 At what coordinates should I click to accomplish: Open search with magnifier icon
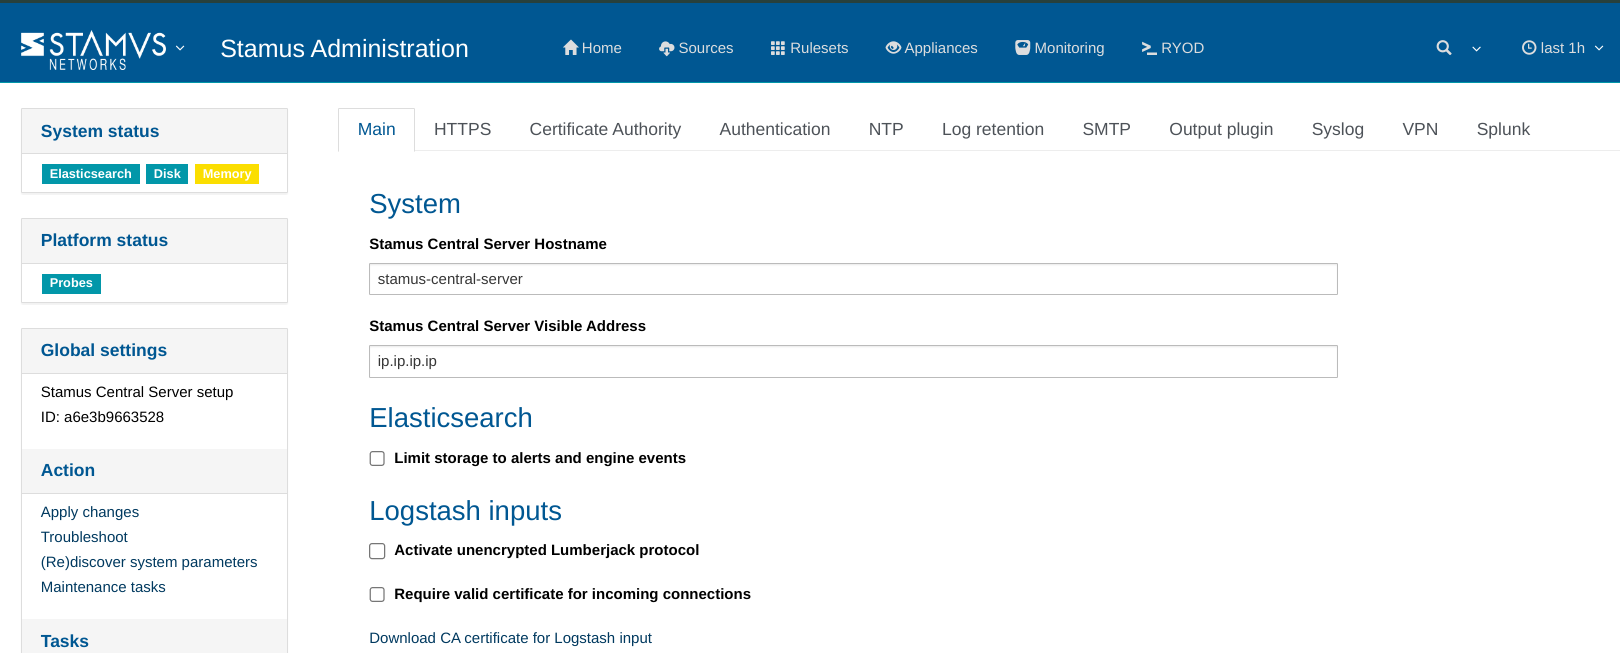pyautogui.click(x=1444, y=48)
